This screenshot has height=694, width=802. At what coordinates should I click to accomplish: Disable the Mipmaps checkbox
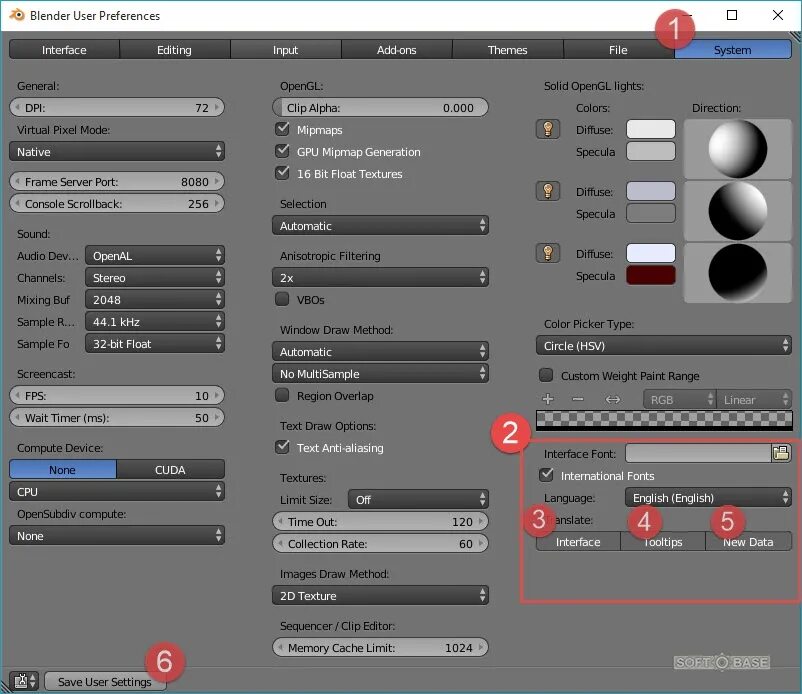coord(282,129)
